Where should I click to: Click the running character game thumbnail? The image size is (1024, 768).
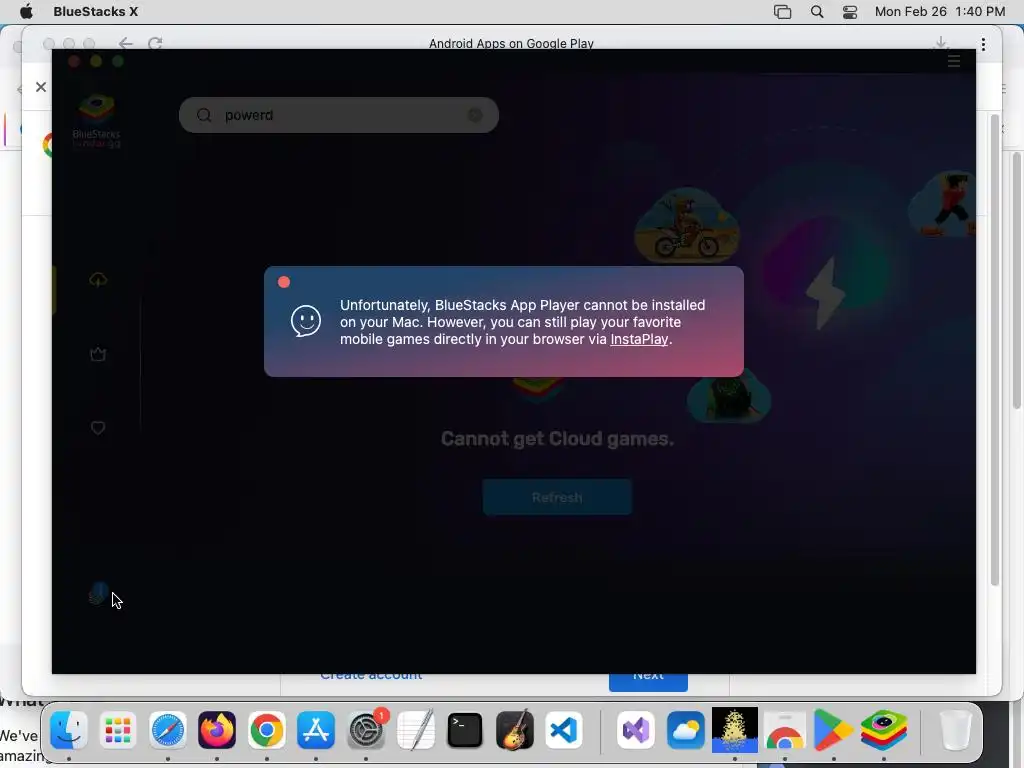(x=942, y=204)
